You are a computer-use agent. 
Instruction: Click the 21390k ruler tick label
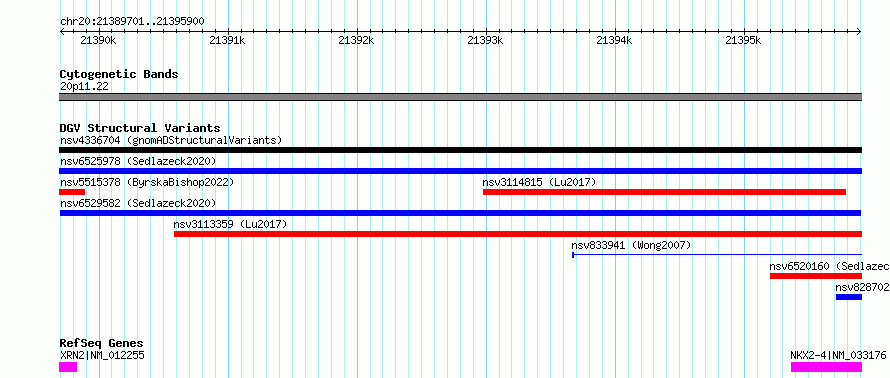pos(98,40)
